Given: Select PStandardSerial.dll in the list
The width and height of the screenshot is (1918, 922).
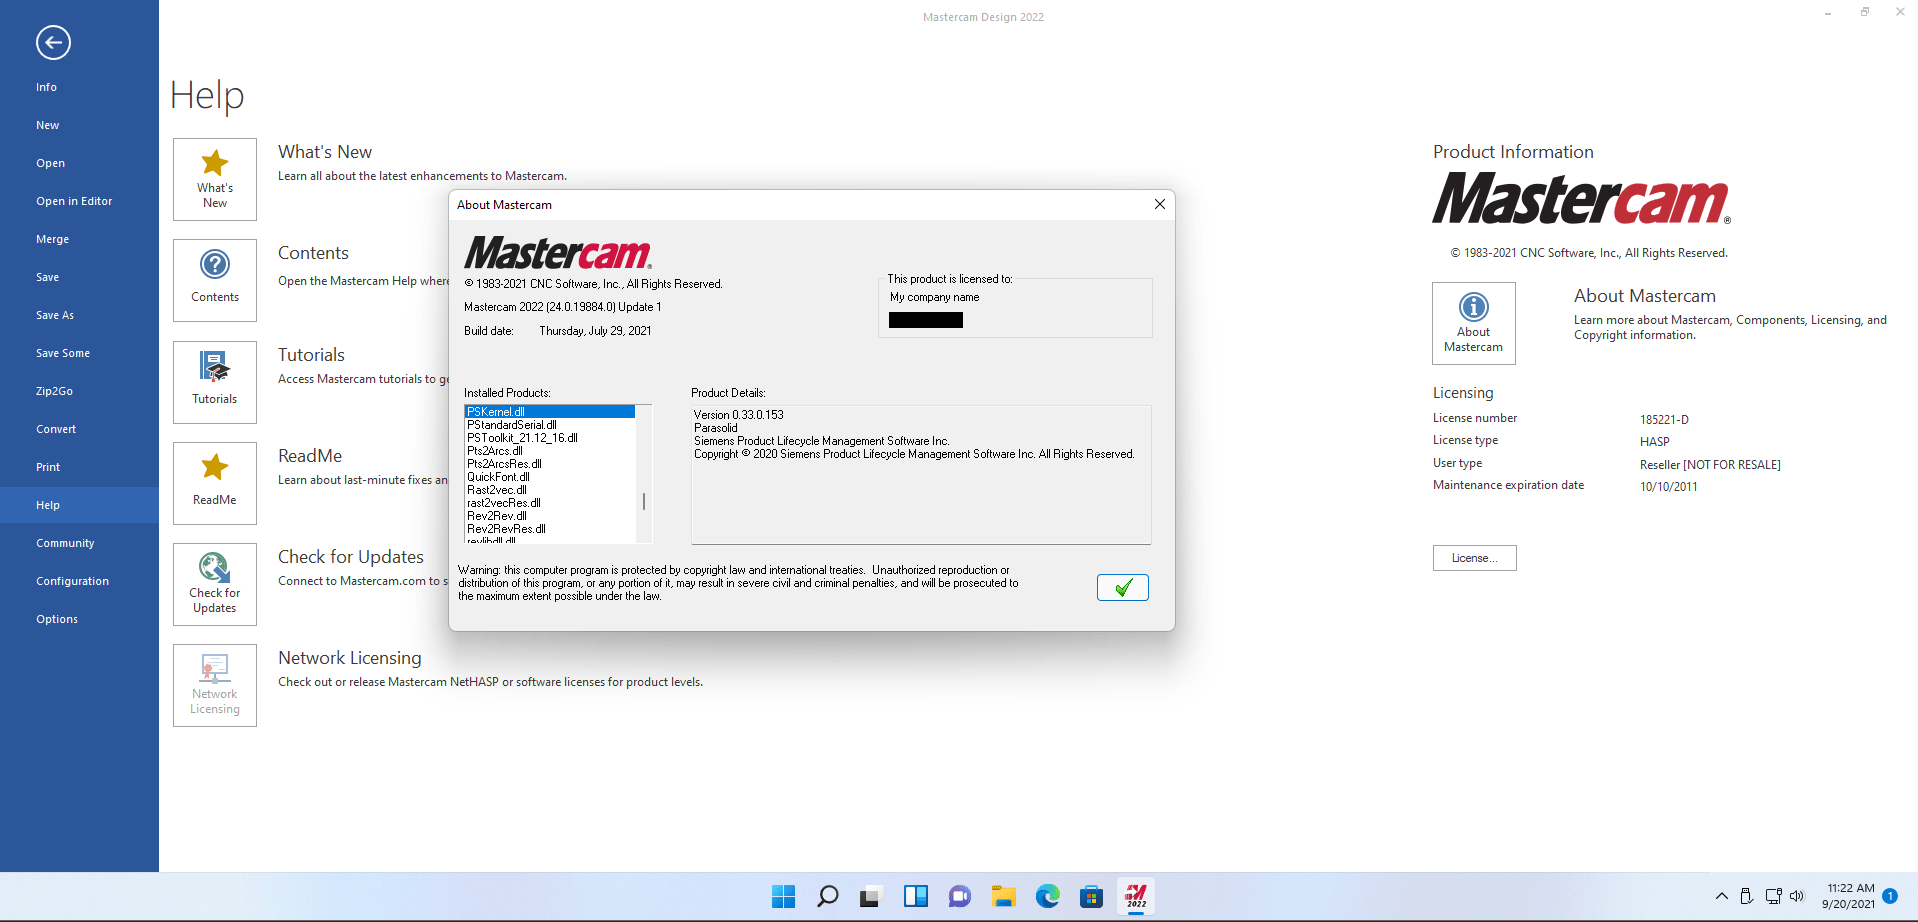Looking at the screenshot, I should coord(550,425).
